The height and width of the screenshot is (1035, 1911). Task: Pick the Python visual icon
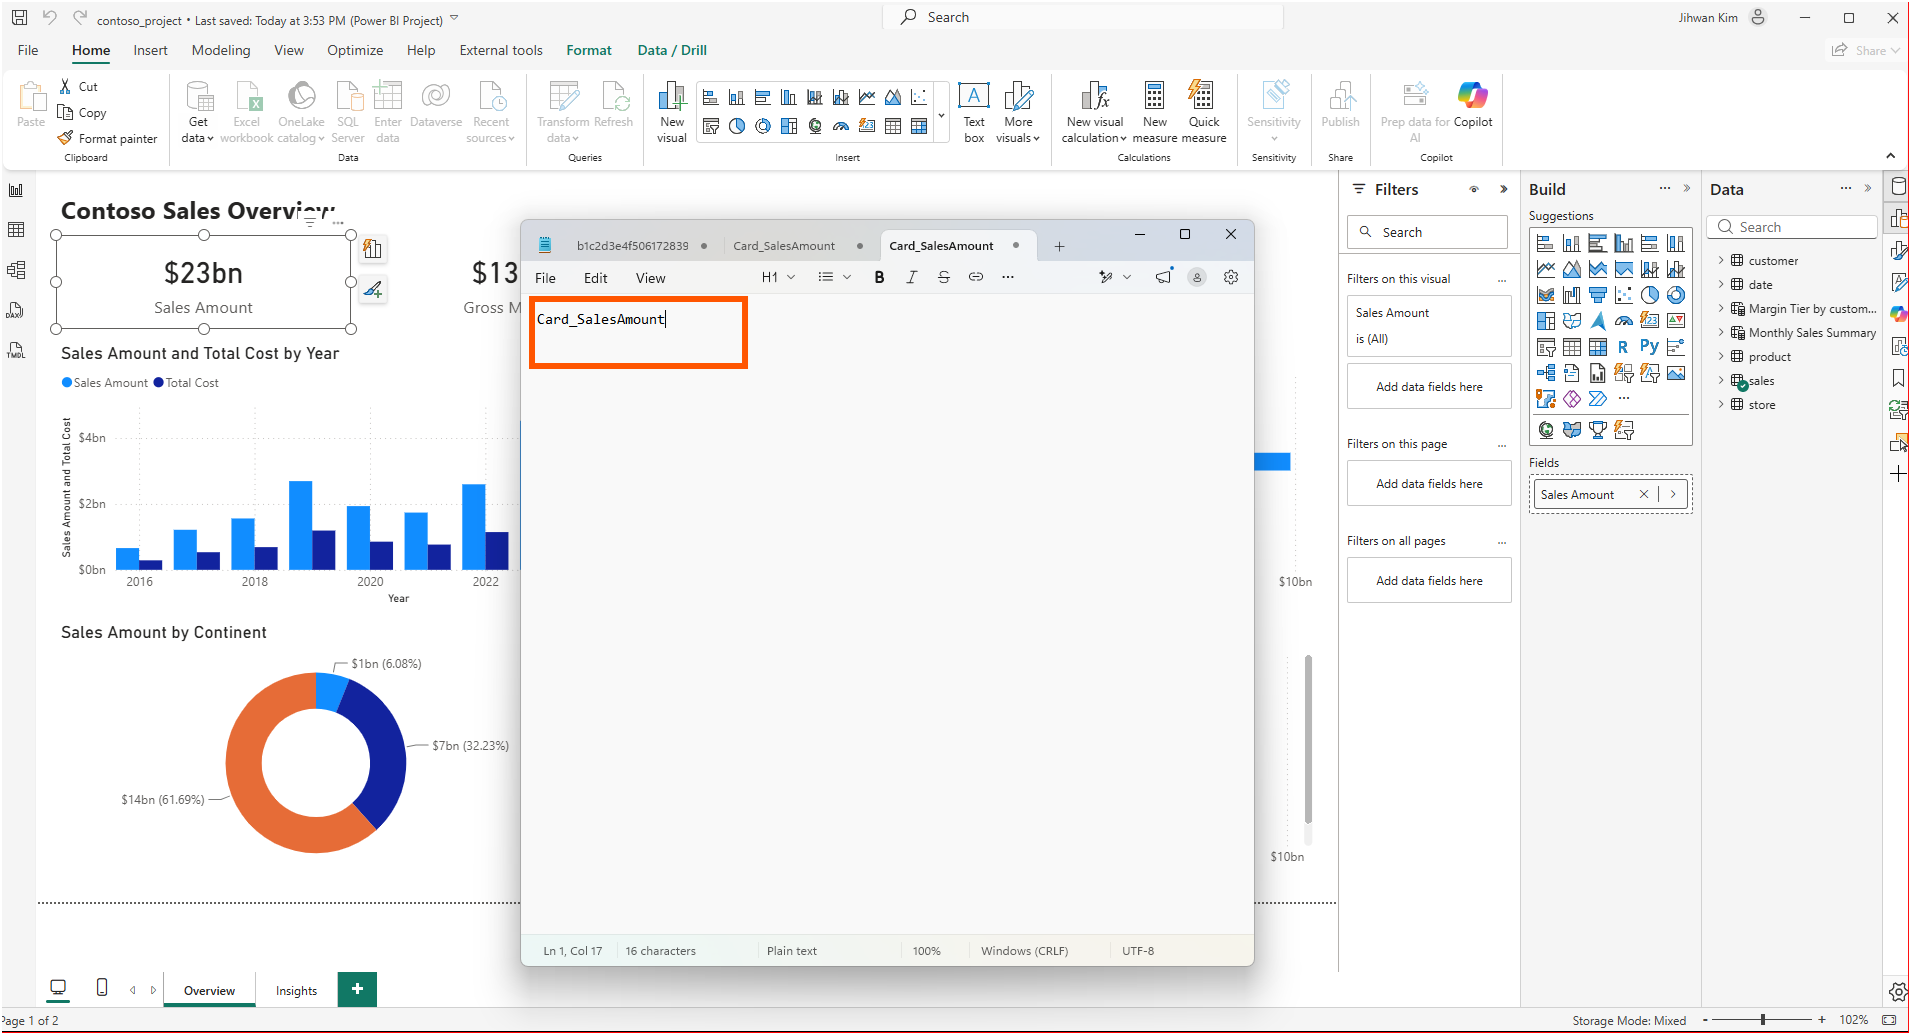click(x=1650, y=347)
